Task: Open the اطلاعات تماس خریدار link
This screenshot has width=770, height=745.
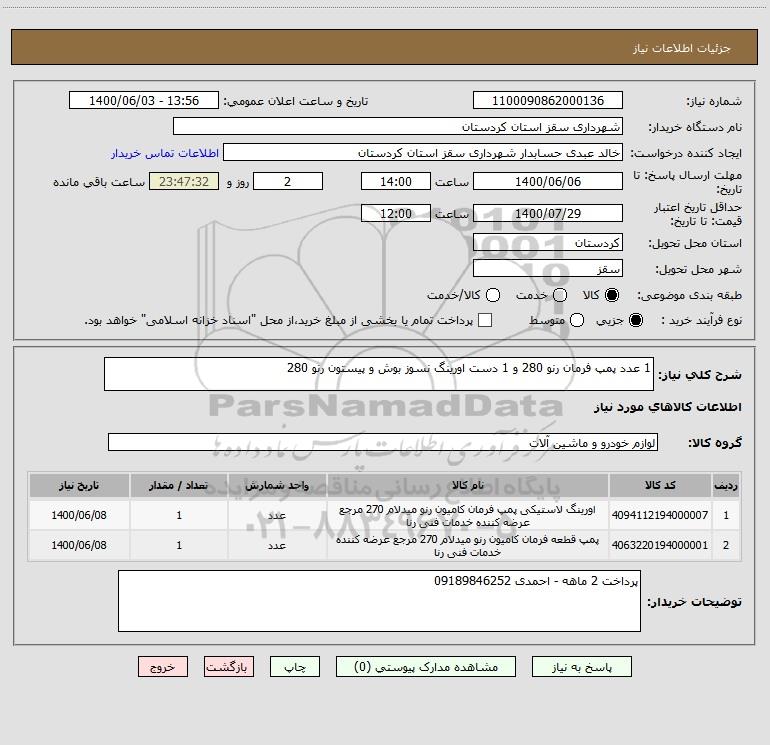Action: pyautogui.click(x=165, y=153)
